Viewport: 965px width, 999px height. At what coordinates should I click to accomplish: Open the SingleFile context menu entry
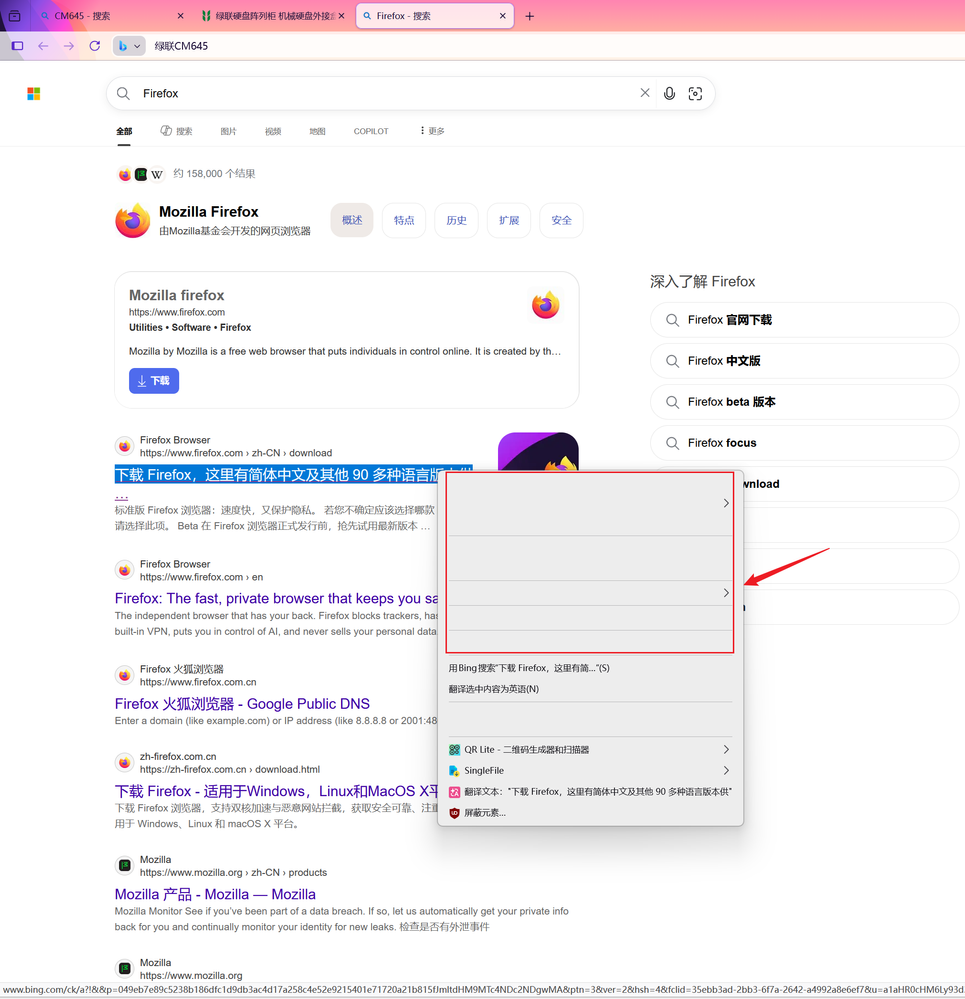pos(590,771)
